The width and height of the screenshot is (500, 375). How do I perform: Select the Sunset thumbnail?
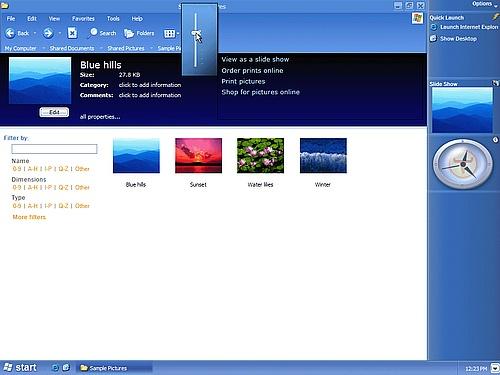pyautogui.click(x=198, y=156)
